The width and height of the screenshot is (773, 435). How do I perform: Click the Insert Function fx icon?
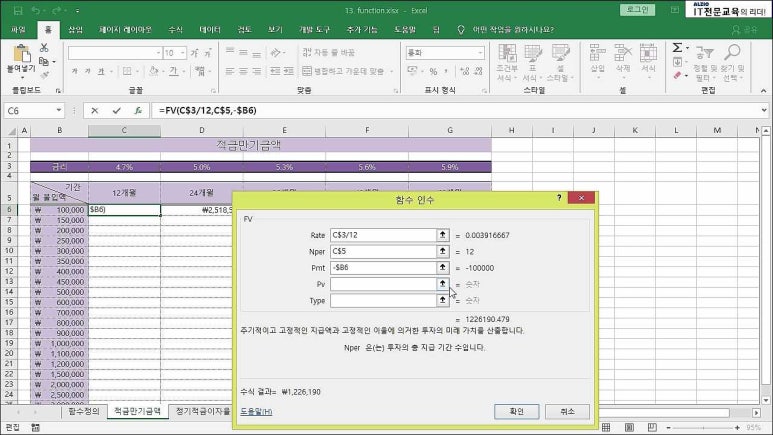138,110
